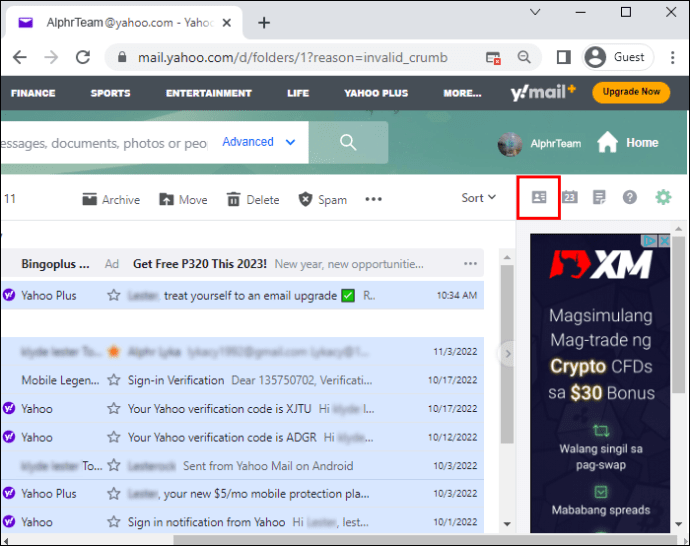Click the browser zoom magnifier icon
The width and height of the screenshot is (690, 546).
coord(524,57)
